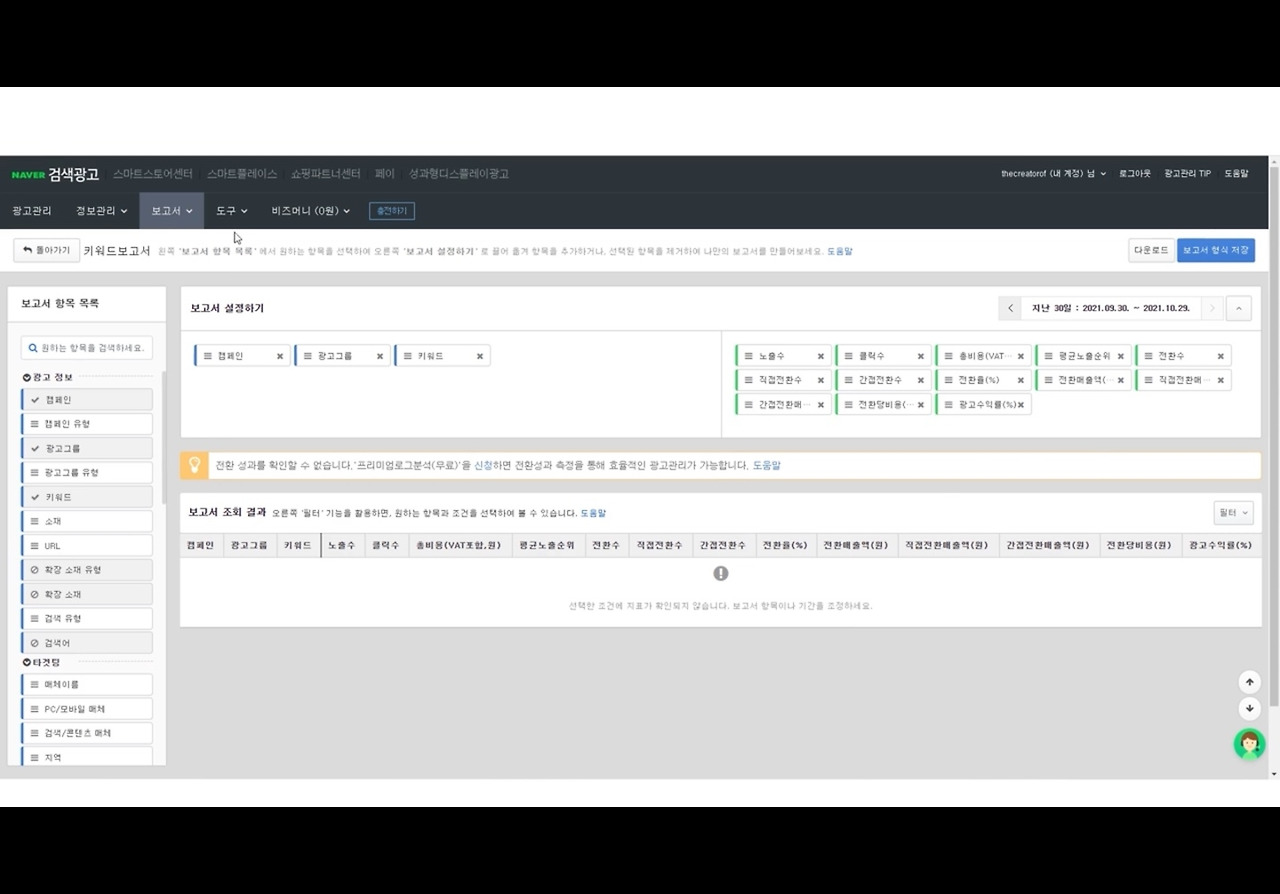Screen dimensions: 1280x894
Task: Remove the 캠페인 chip from report settings
Action: click(x=280, y=356)
